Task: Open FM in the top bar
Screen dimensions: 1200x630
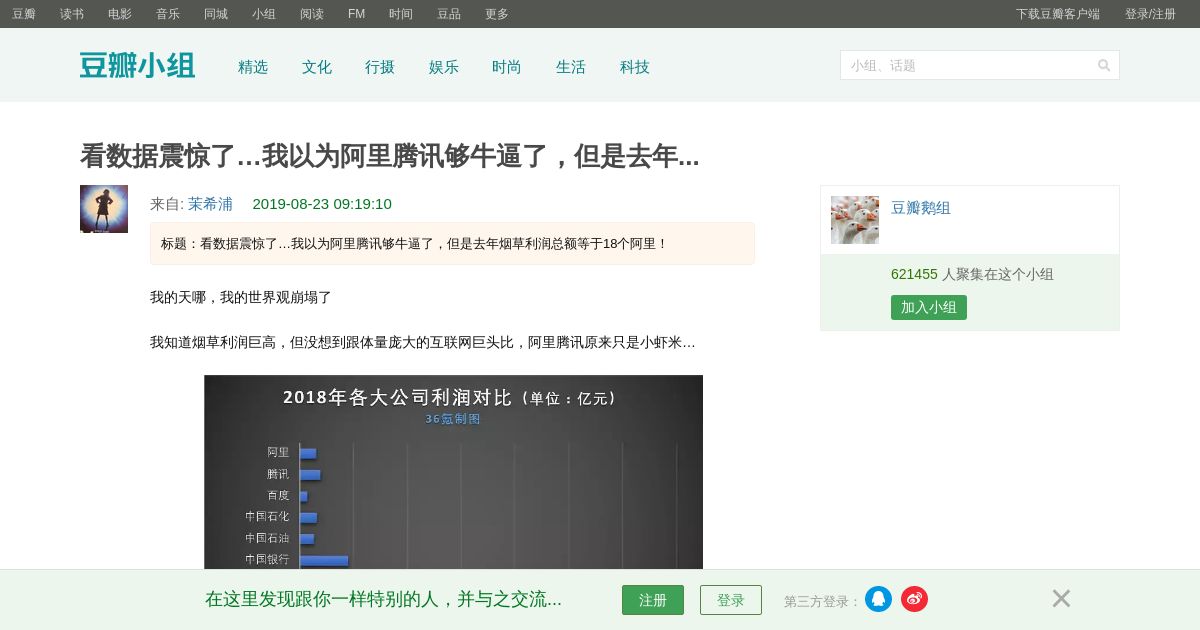Action: tap(356, 14)
